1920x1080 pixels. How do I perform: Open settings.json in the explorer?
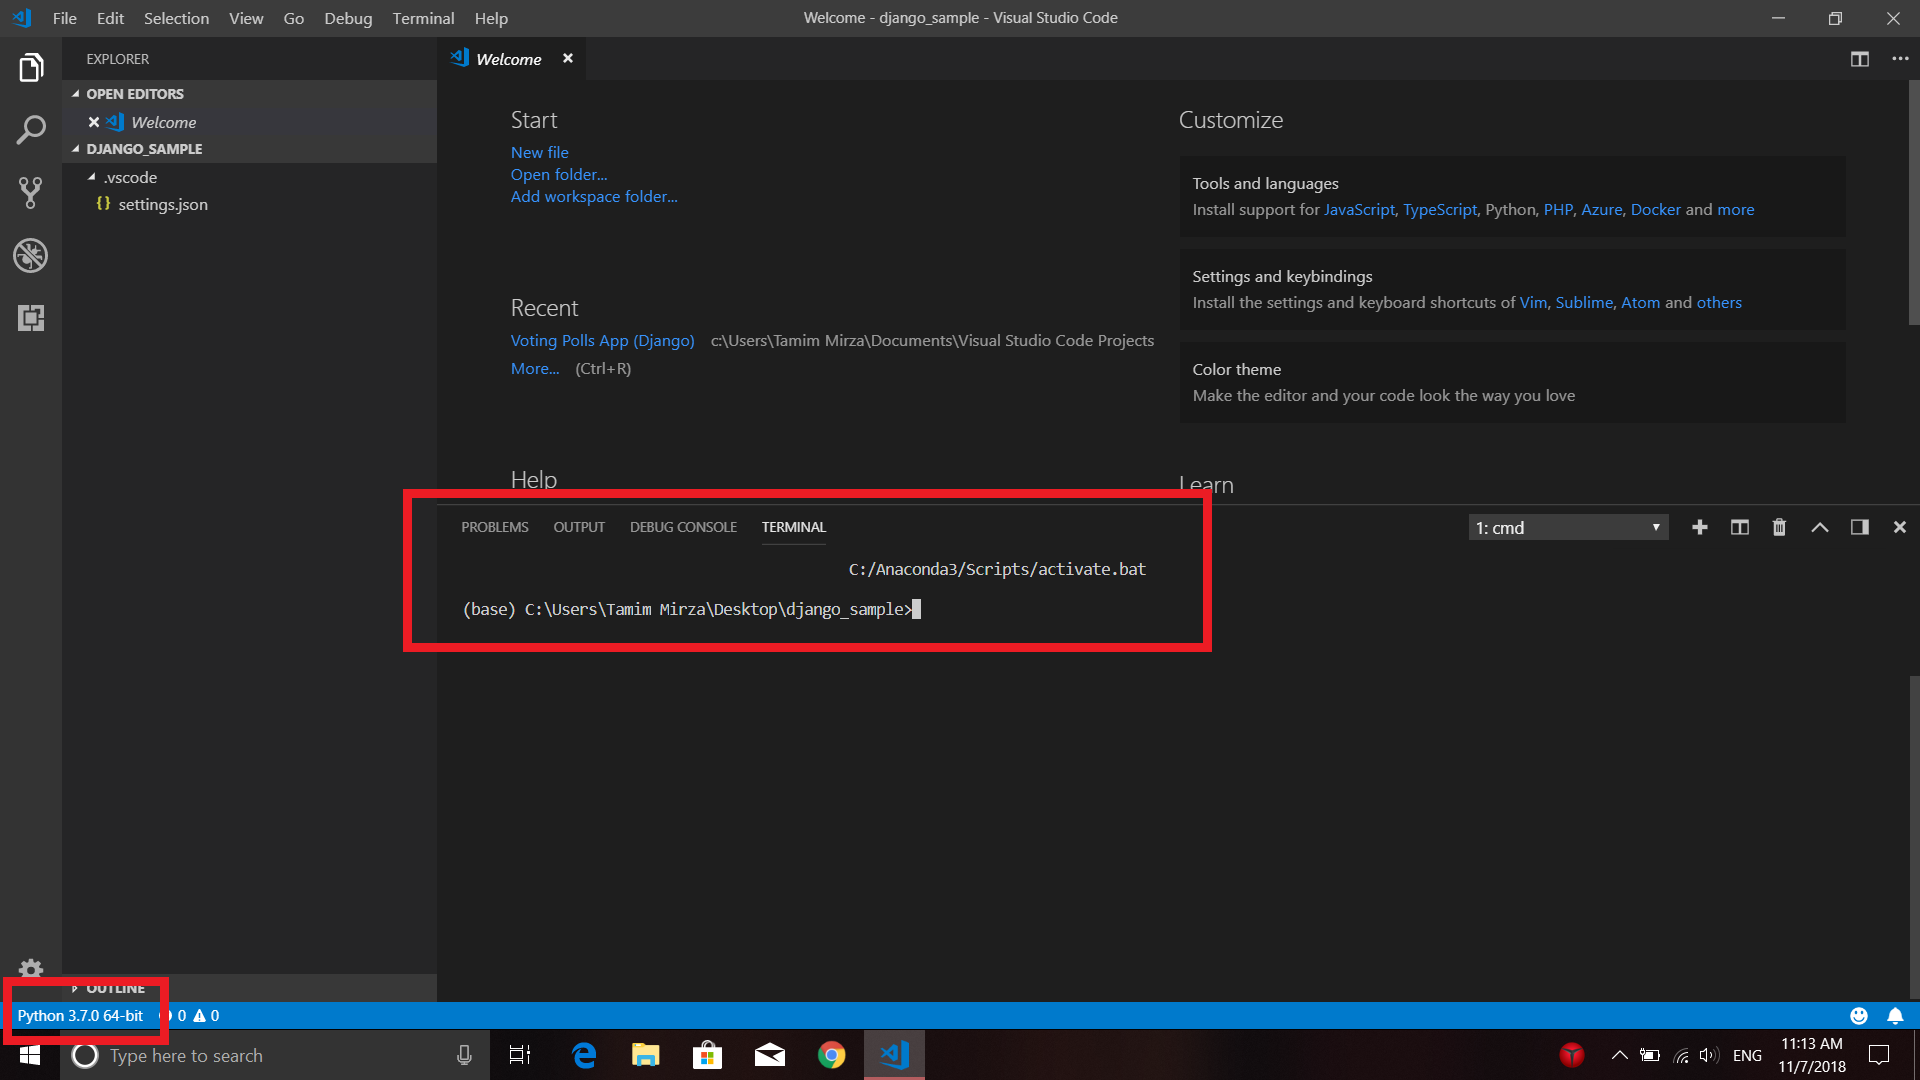click(x=163, y=204)
